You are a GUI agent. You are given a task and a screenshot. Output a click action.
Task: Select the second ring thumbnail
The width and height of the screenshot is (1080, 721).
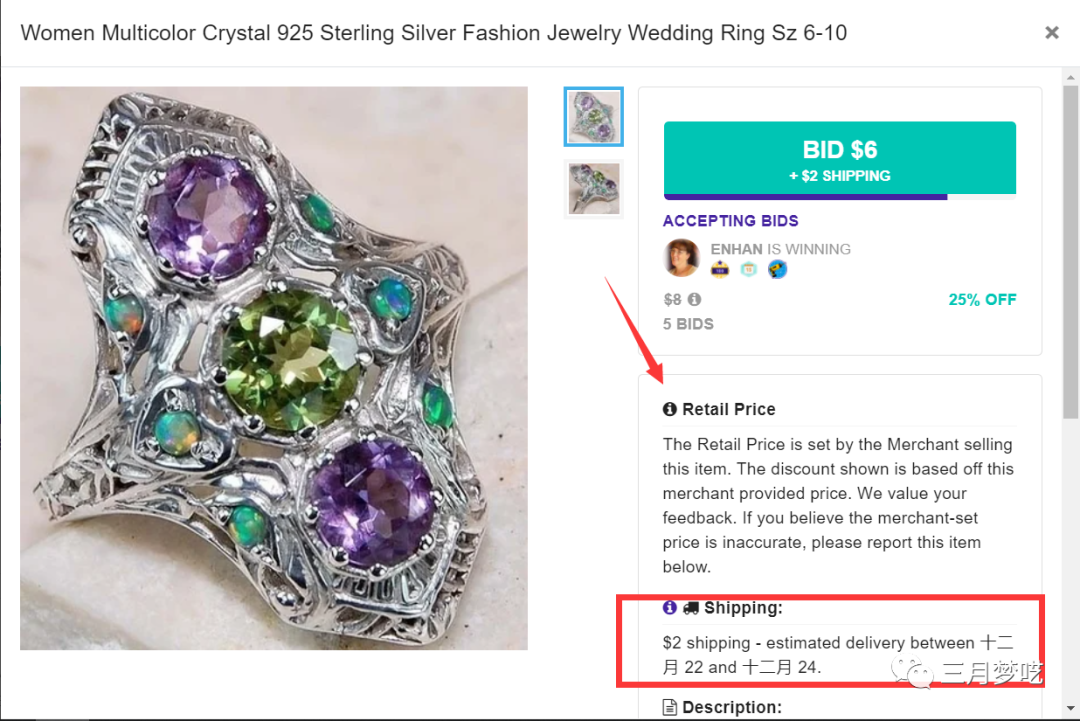(x=593, y=188)
